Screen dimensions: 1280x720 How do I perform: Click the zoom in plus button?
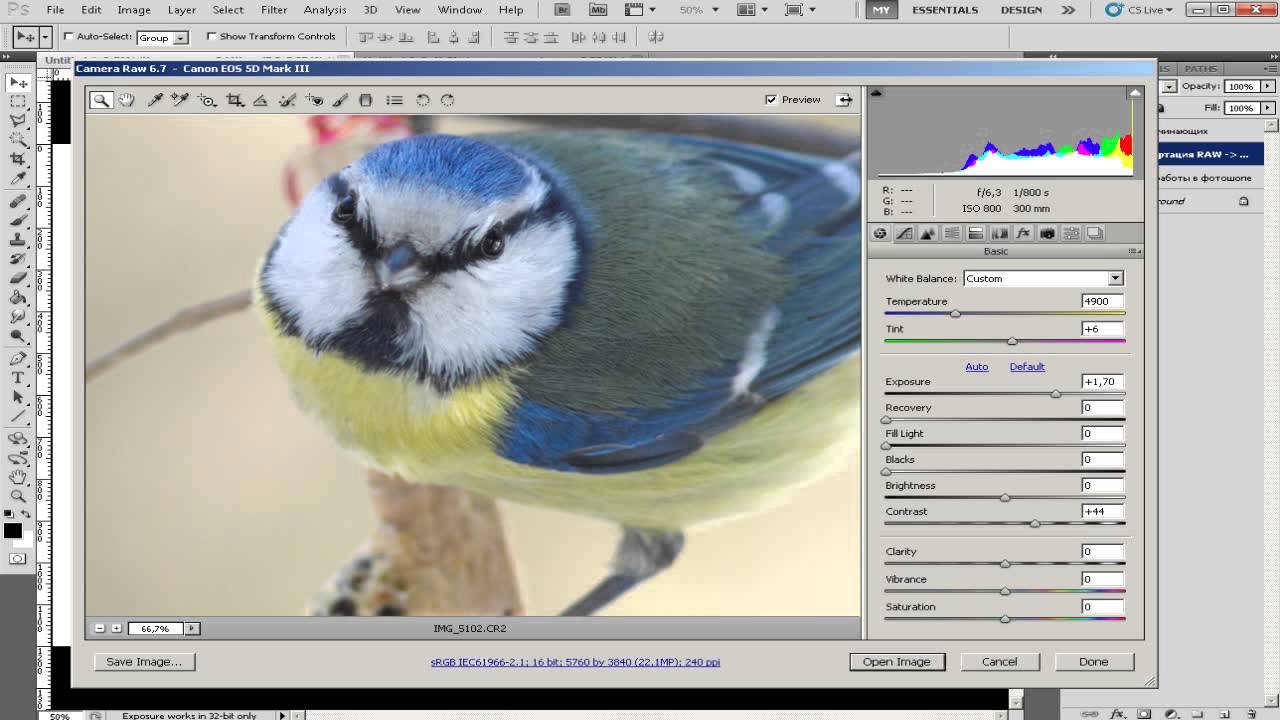[x=117, y=628]
